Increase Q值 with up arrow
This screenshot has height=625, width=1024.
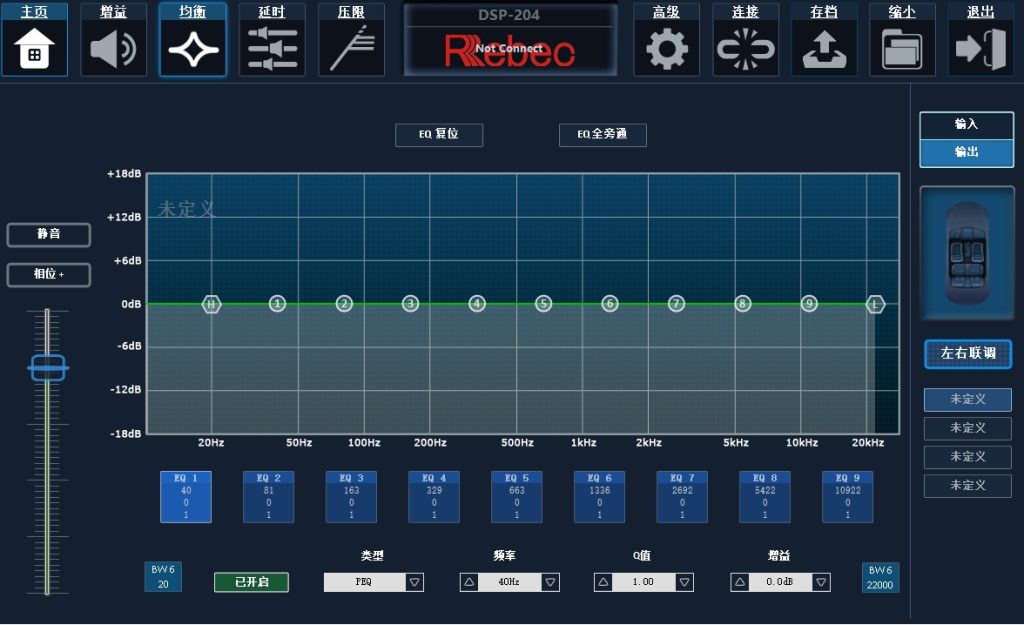(603, 582)
